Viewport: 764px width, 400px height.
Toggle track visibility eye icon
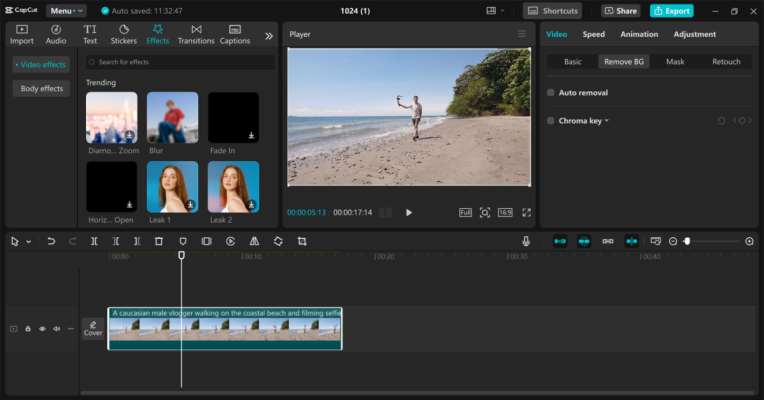coord(42,328)
